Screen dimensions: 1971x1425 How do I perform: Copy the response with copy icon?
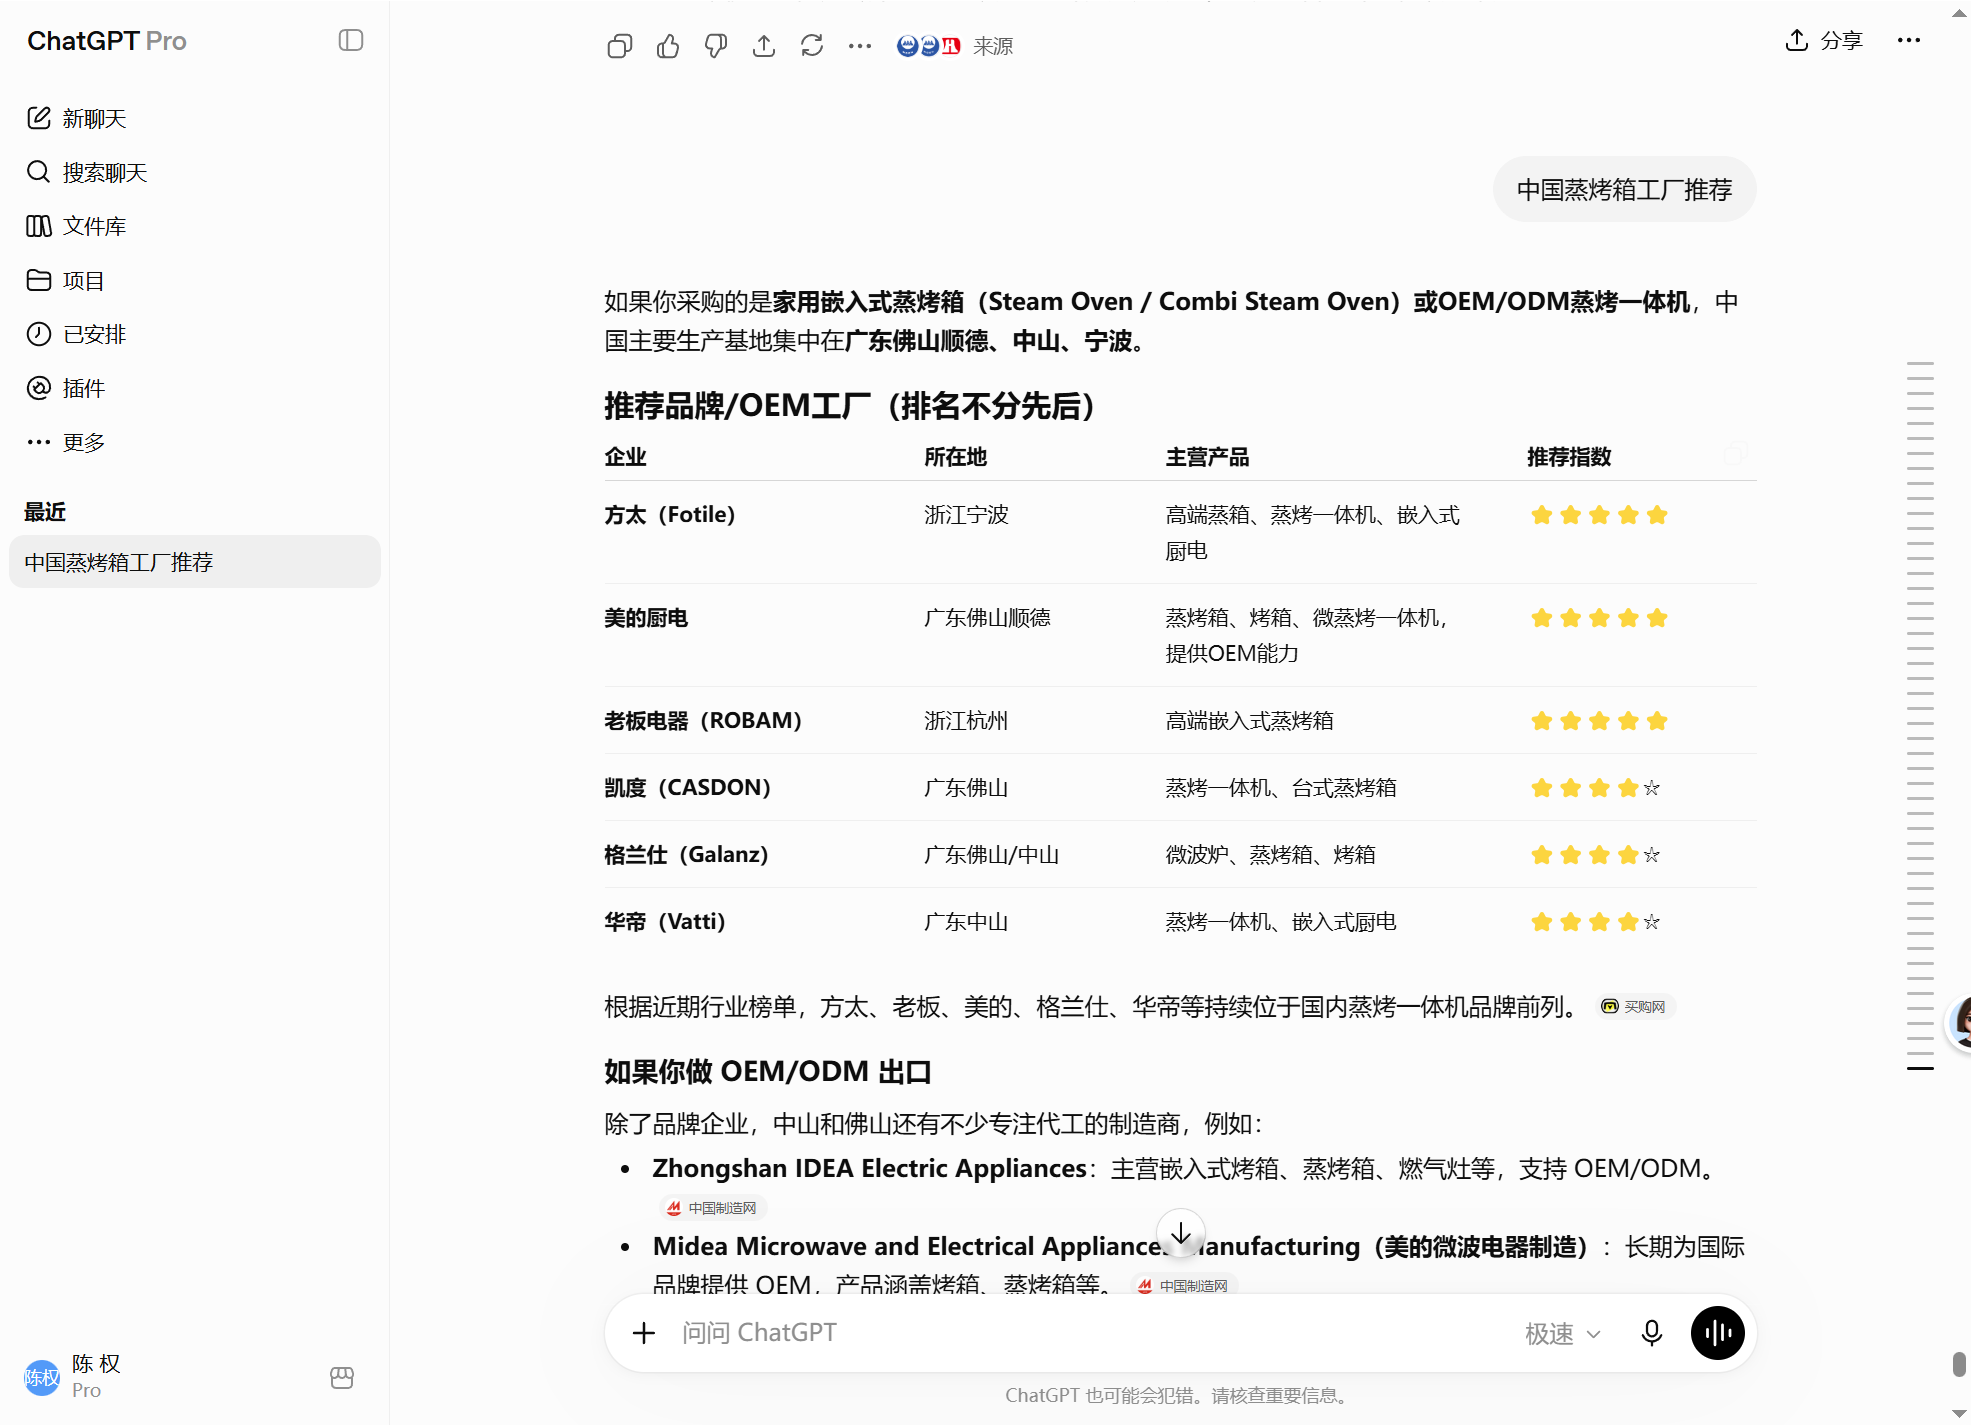[620, 46]
